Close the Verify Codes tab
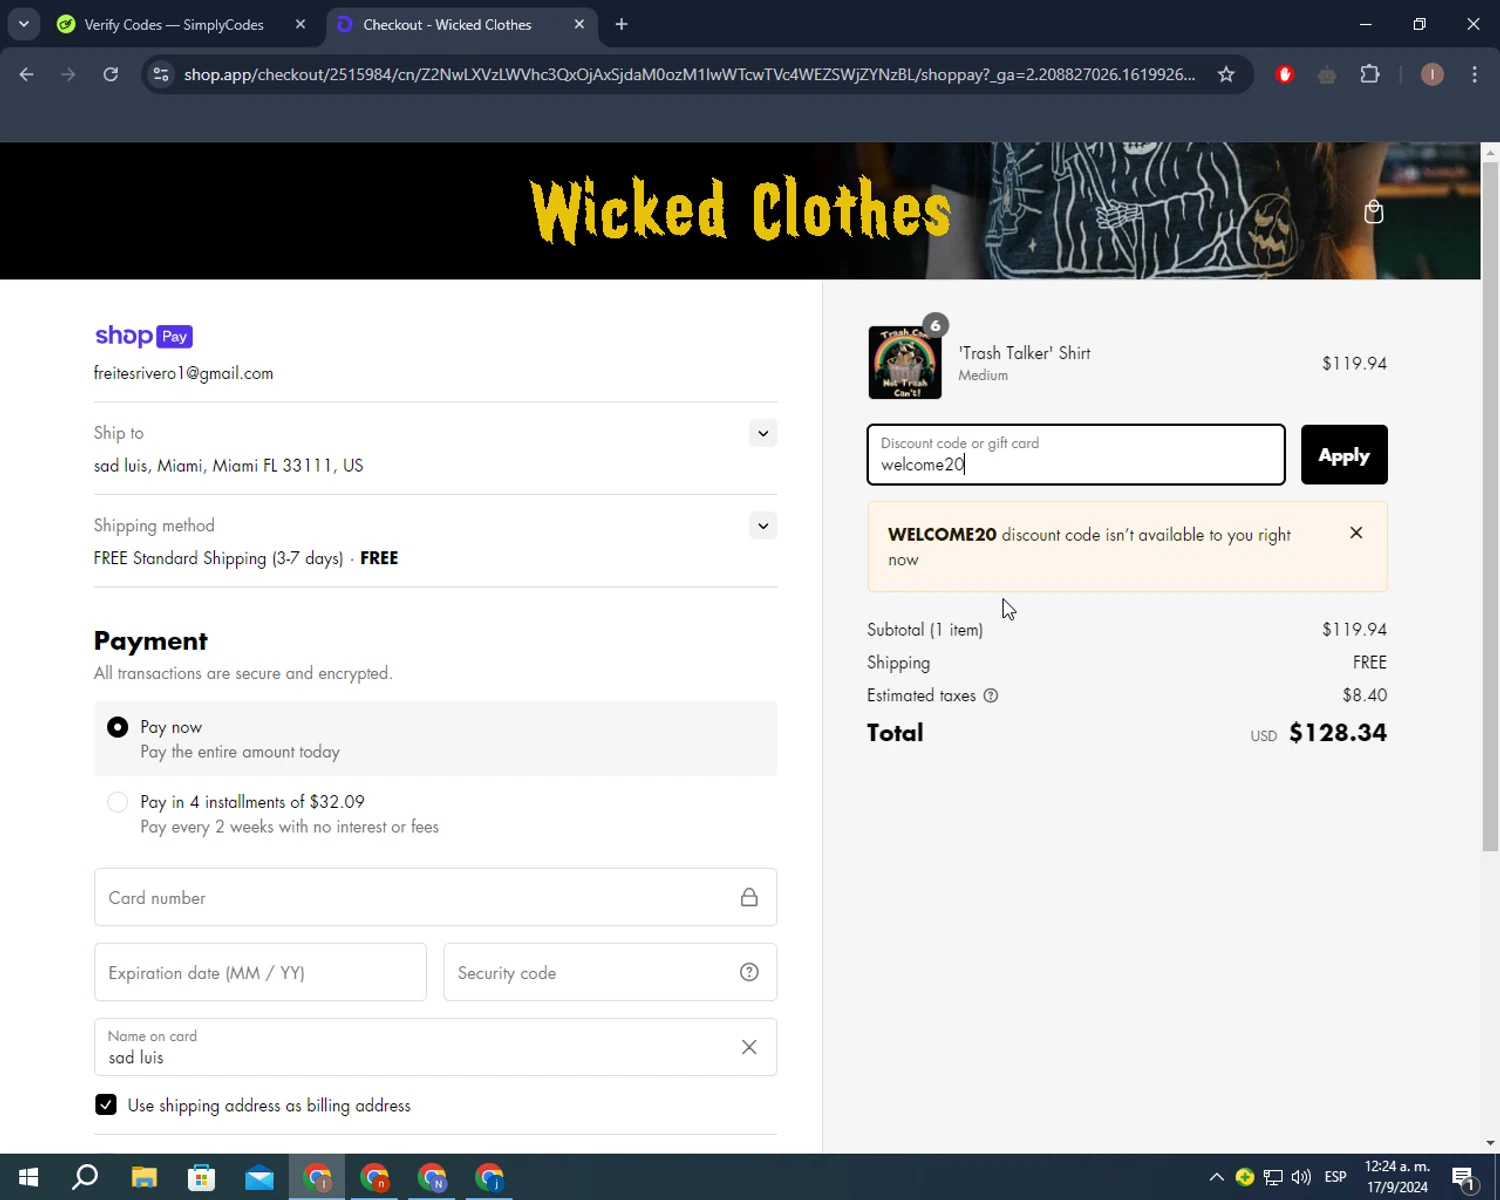Screen dimensions: 1500x1200 click(x=300, y=24)
